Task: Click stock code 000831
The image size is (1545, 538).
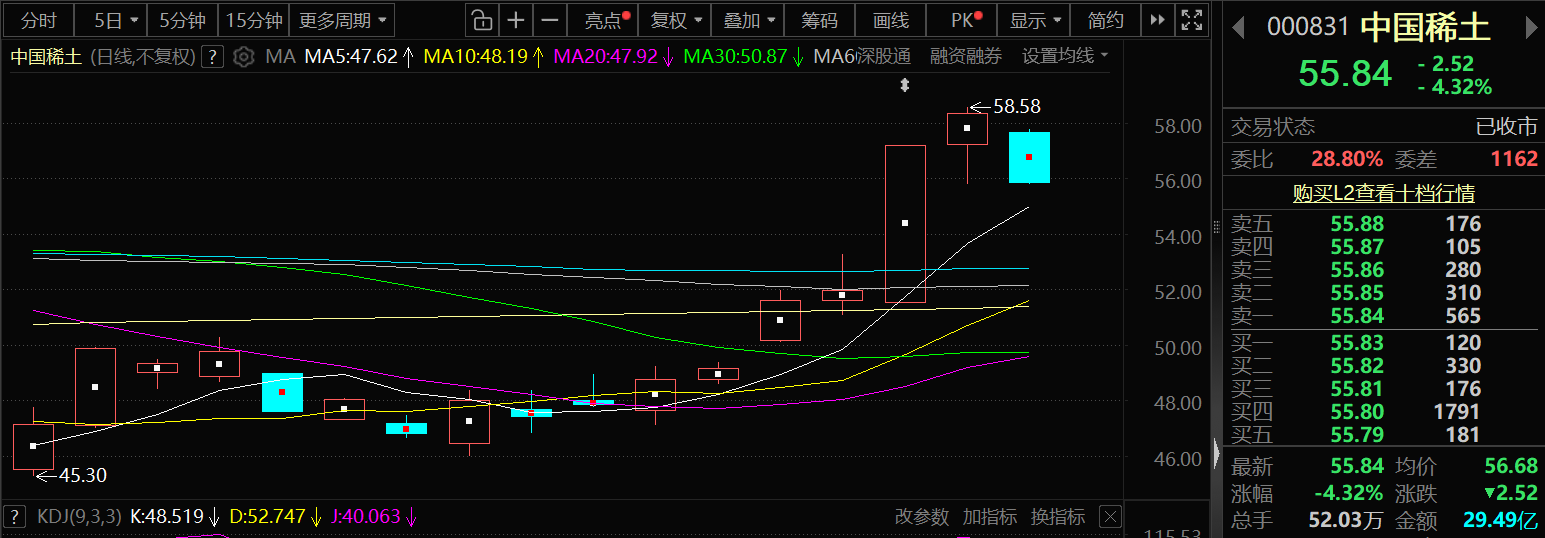Action: coord(1308,27)
